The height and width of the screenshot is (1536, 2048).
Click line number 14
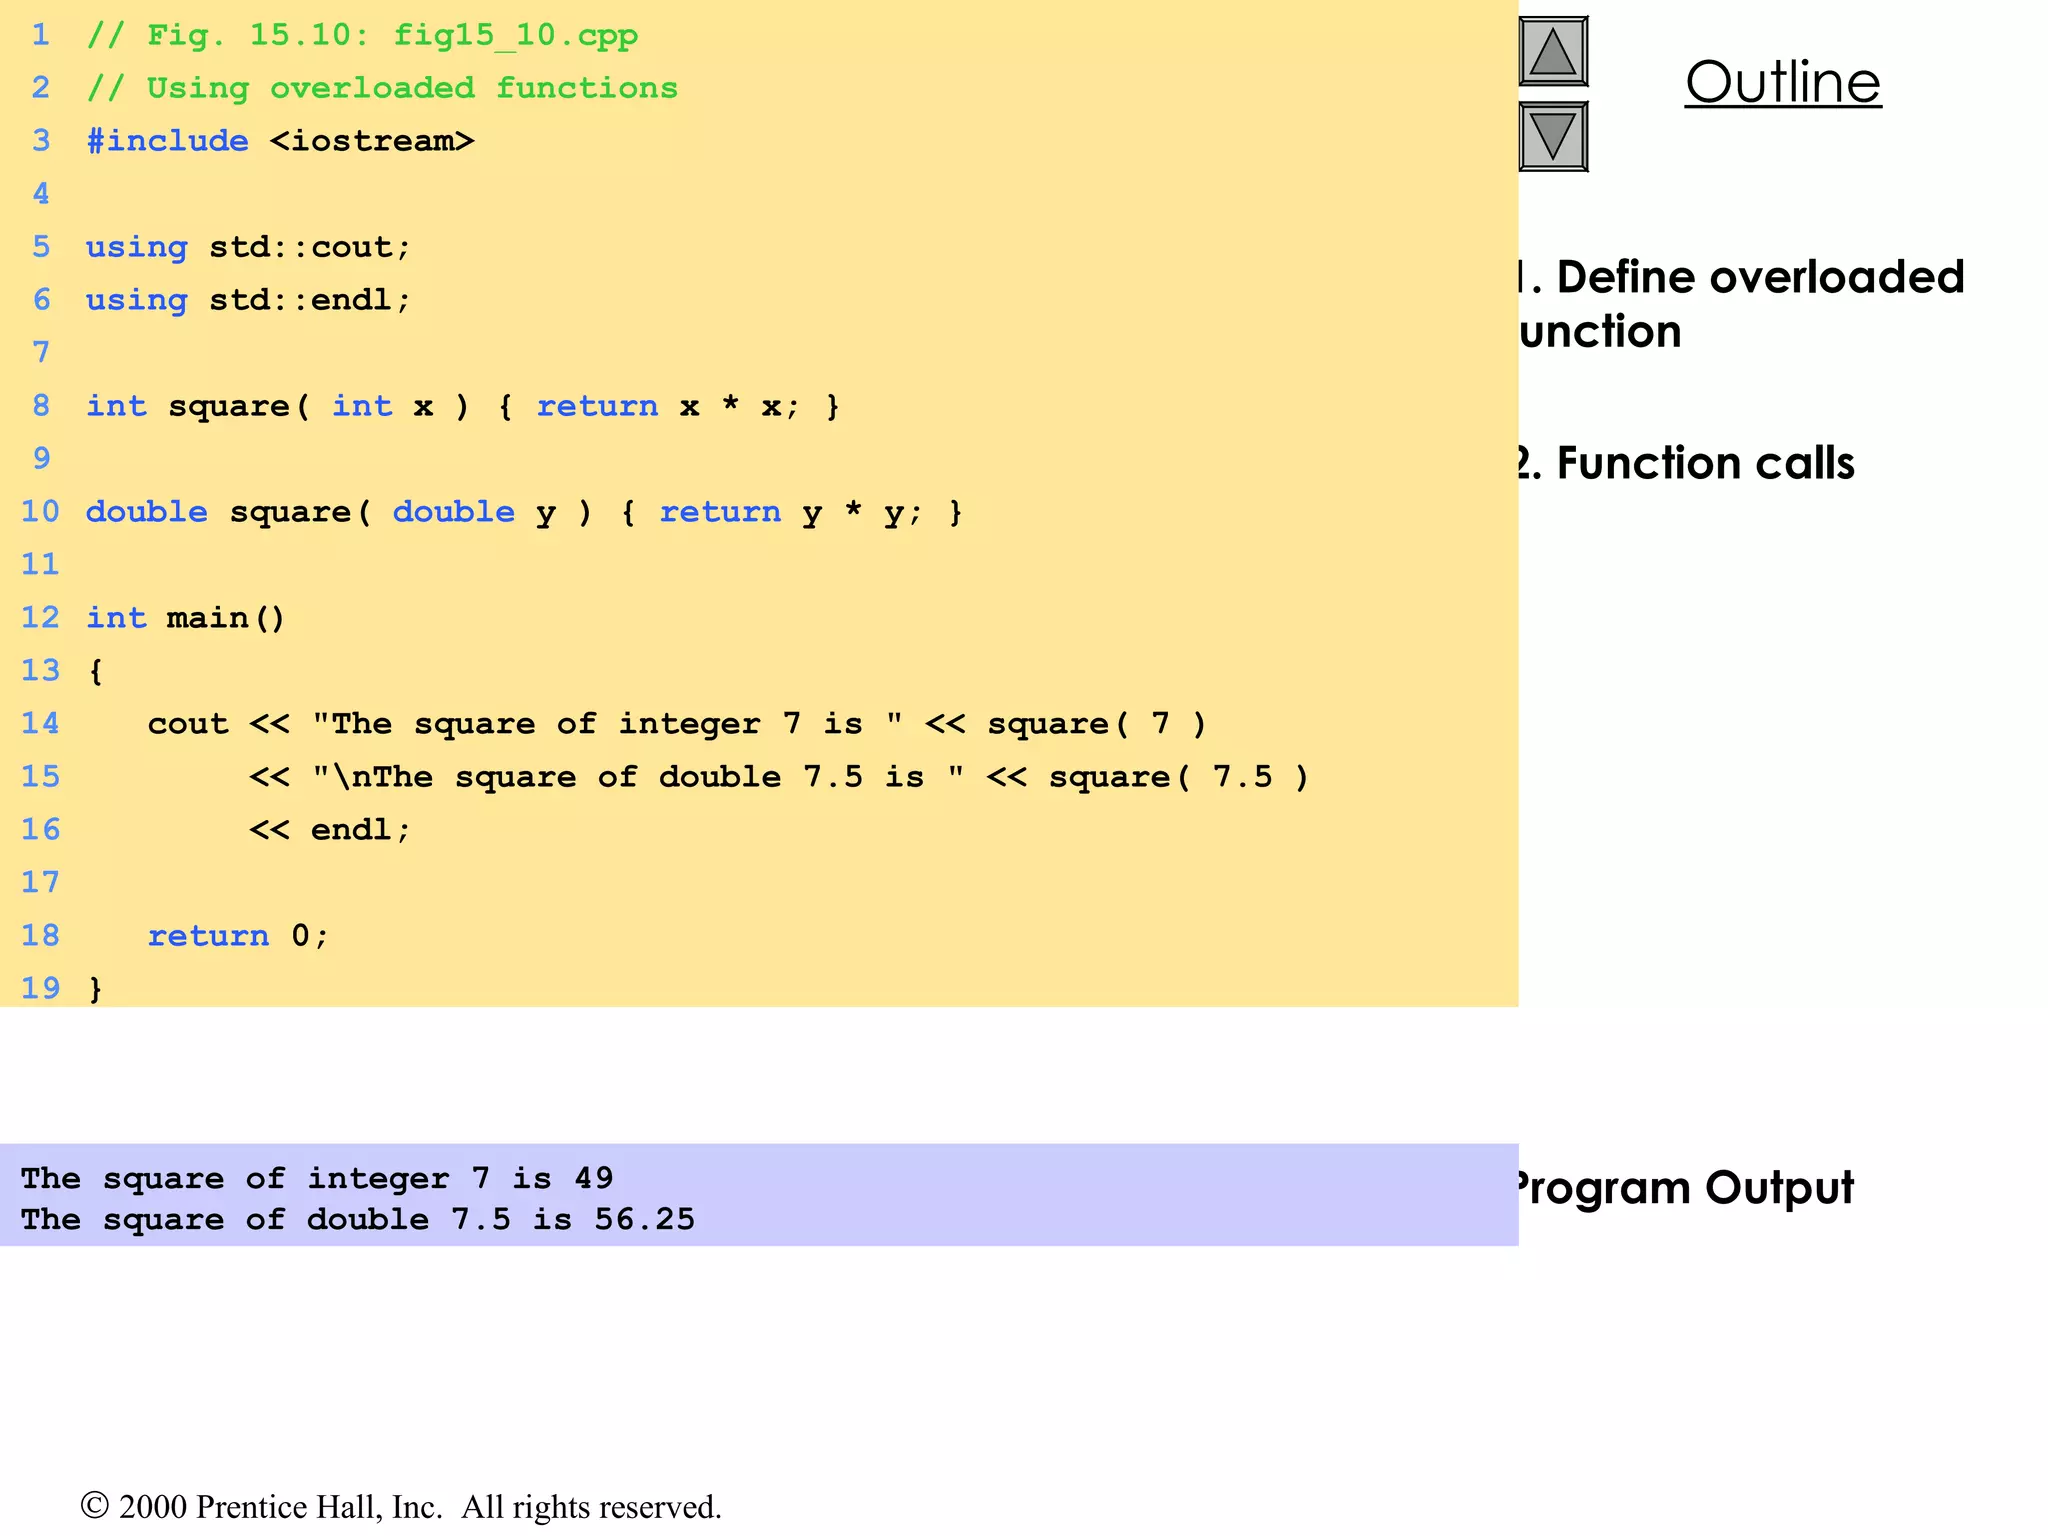pyautogui.click(x=41, y=724)
